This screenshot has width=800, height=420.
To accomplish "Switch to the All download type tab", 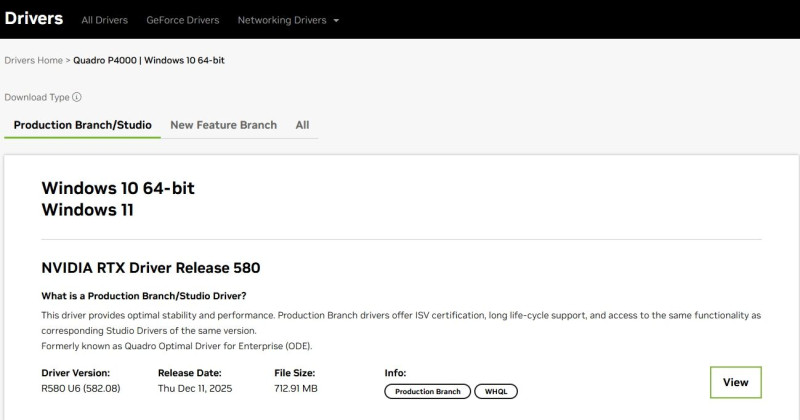I will click(302, 125).
